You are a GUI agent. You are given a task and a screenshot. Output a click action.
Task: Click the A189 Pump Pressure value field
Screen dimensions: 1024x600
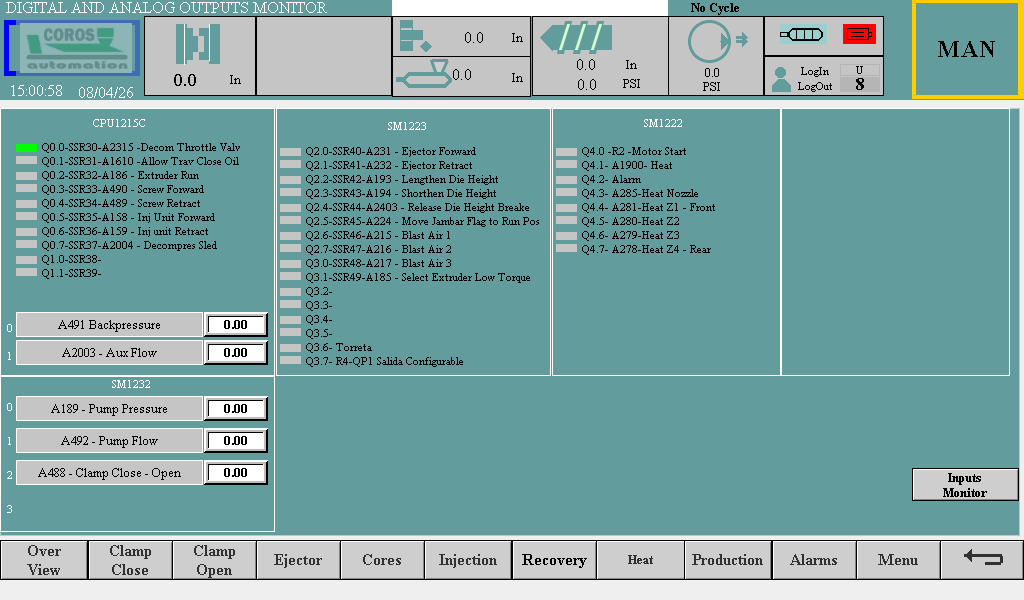tap(236, 409)
